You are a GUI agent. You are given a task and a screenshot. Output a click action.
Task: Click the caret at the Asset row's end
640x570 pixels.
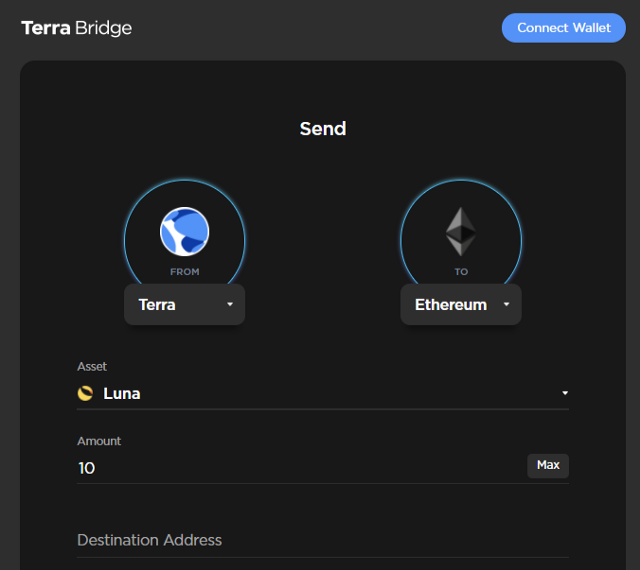564,394
